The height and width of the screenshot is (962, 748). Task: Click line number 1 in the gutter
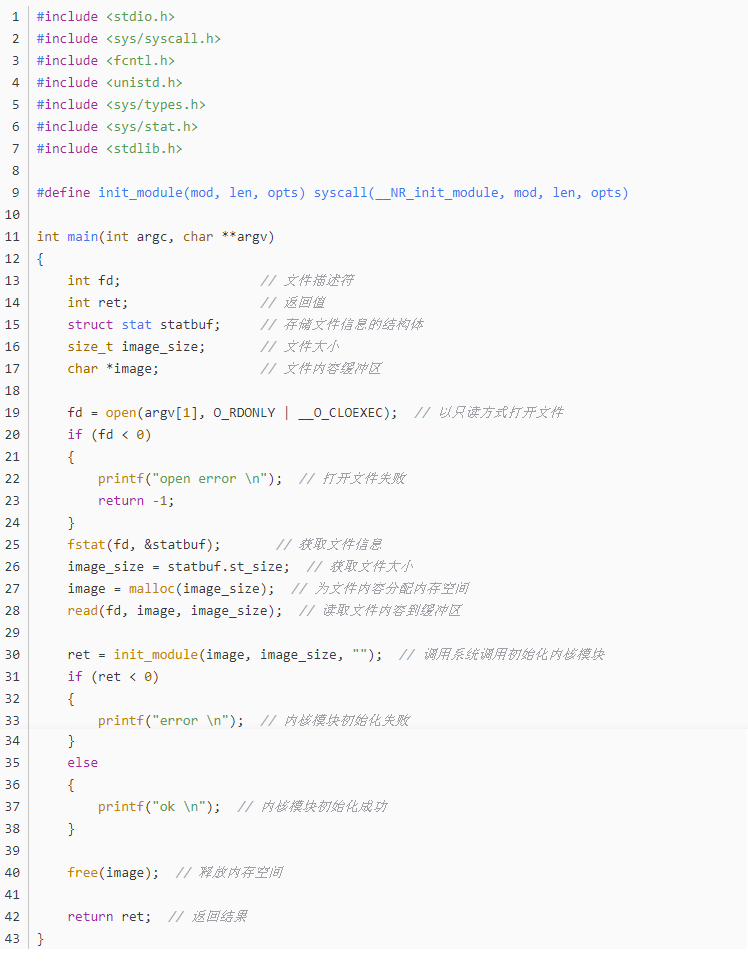click(x=16, y=17)
